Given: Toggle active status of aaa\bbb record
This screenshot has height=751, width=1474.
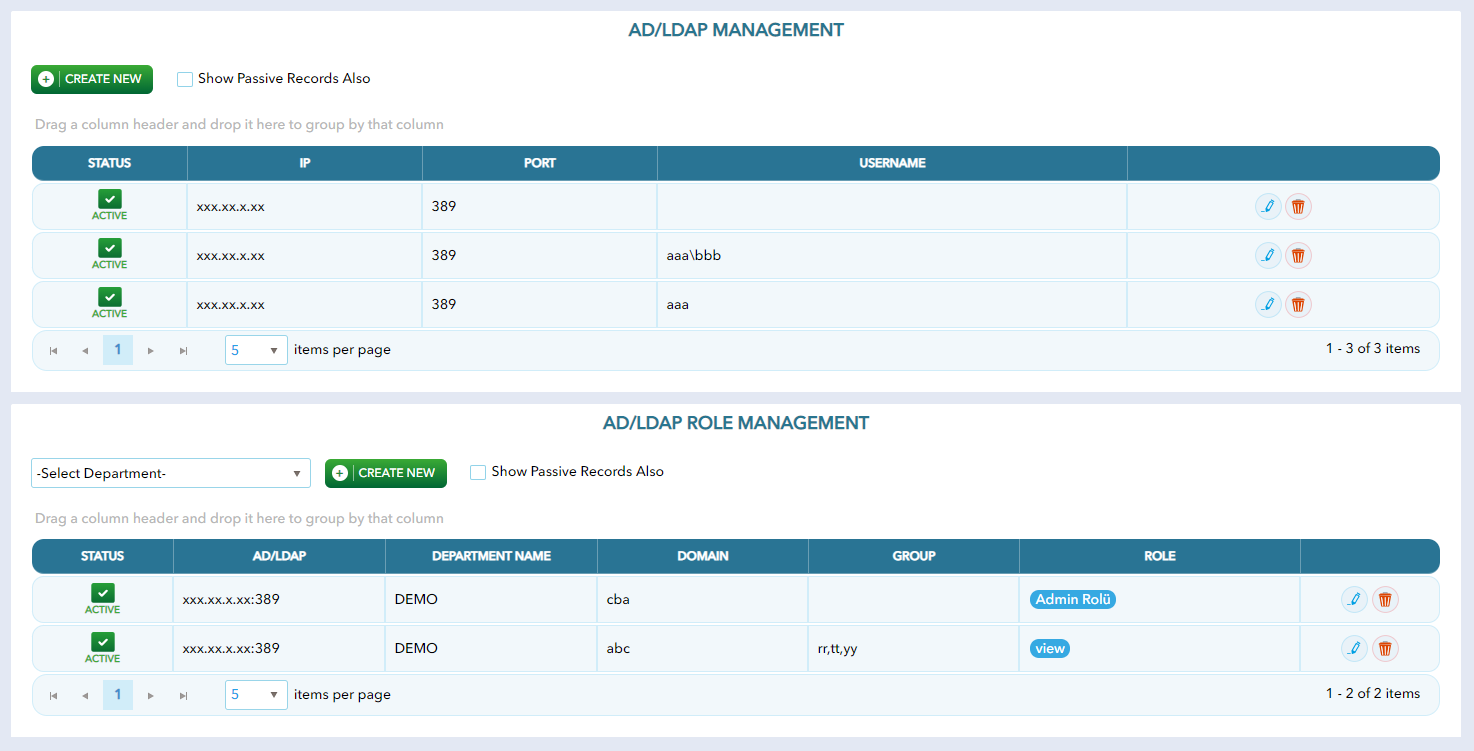Looking at the screenshot, I should coord(110,248).
